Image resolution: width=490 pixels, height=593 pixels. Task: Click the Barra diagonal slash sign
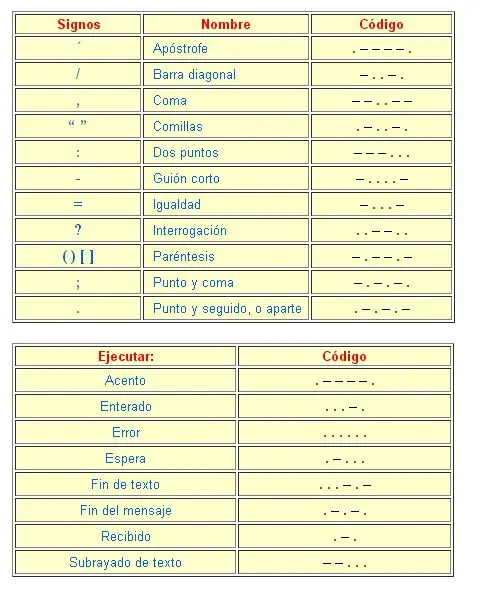(x=78, y=74)
